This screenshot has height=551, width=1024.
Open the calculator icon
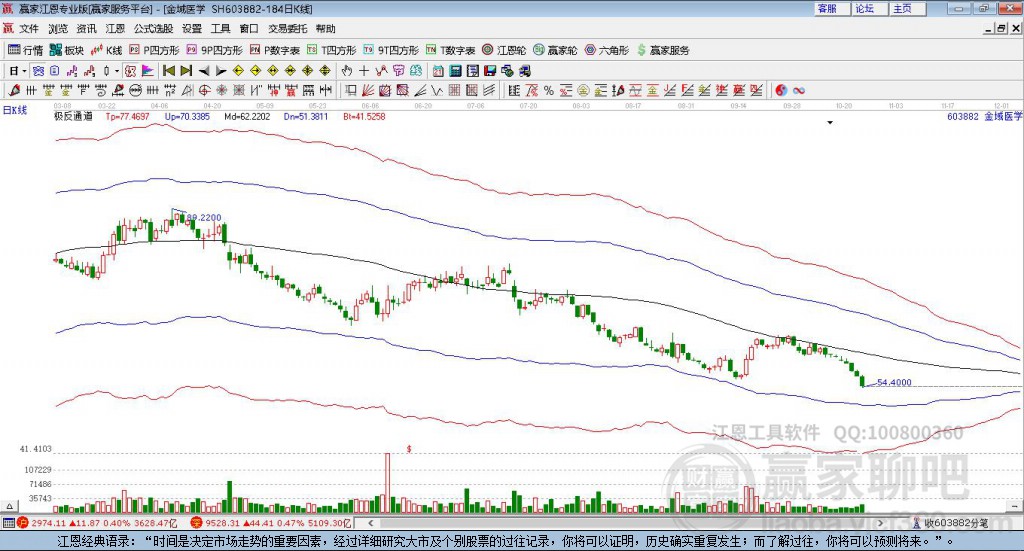(x=455, y=71)
